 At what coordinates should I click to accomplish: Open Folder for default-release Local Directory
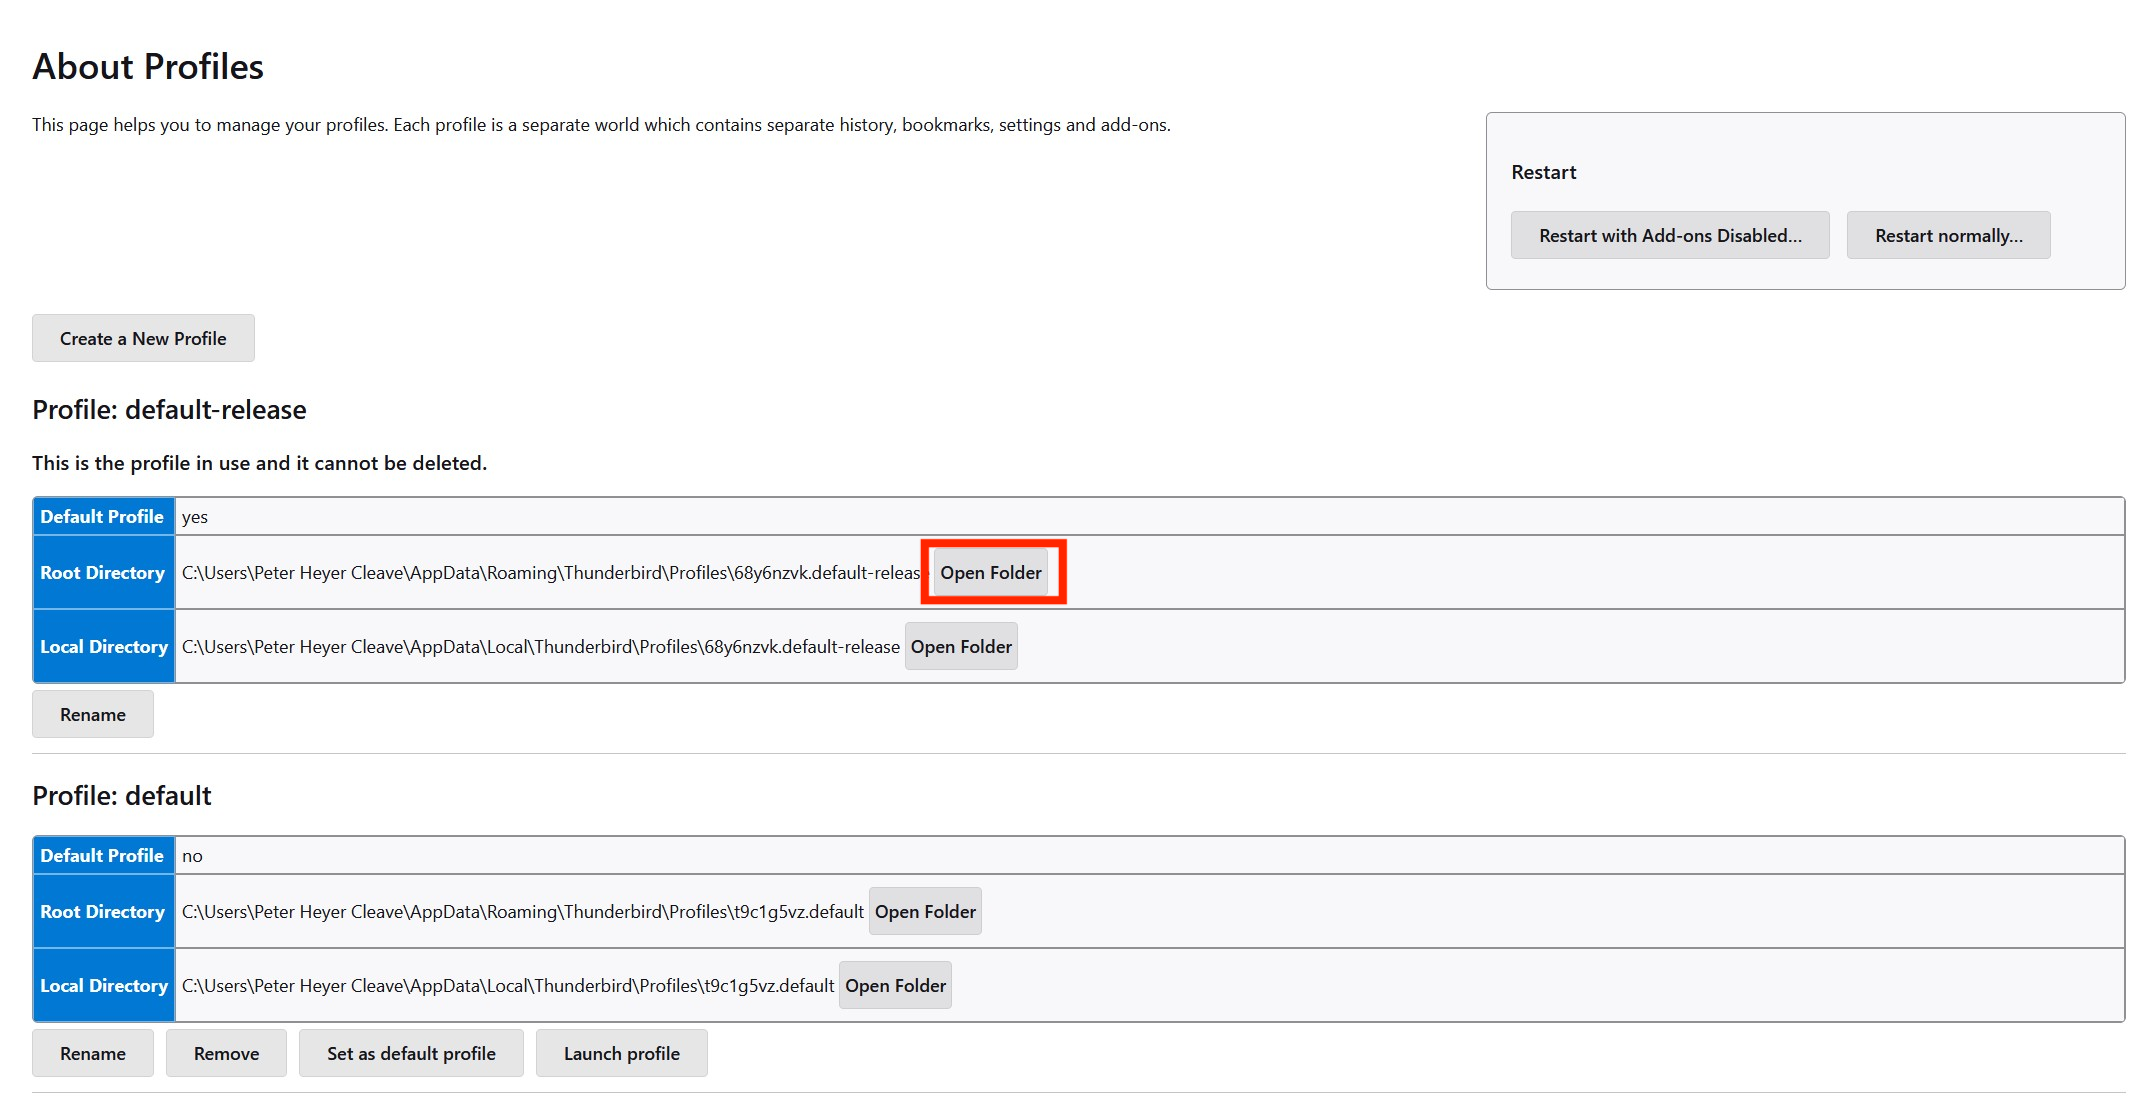click(960, 646)
